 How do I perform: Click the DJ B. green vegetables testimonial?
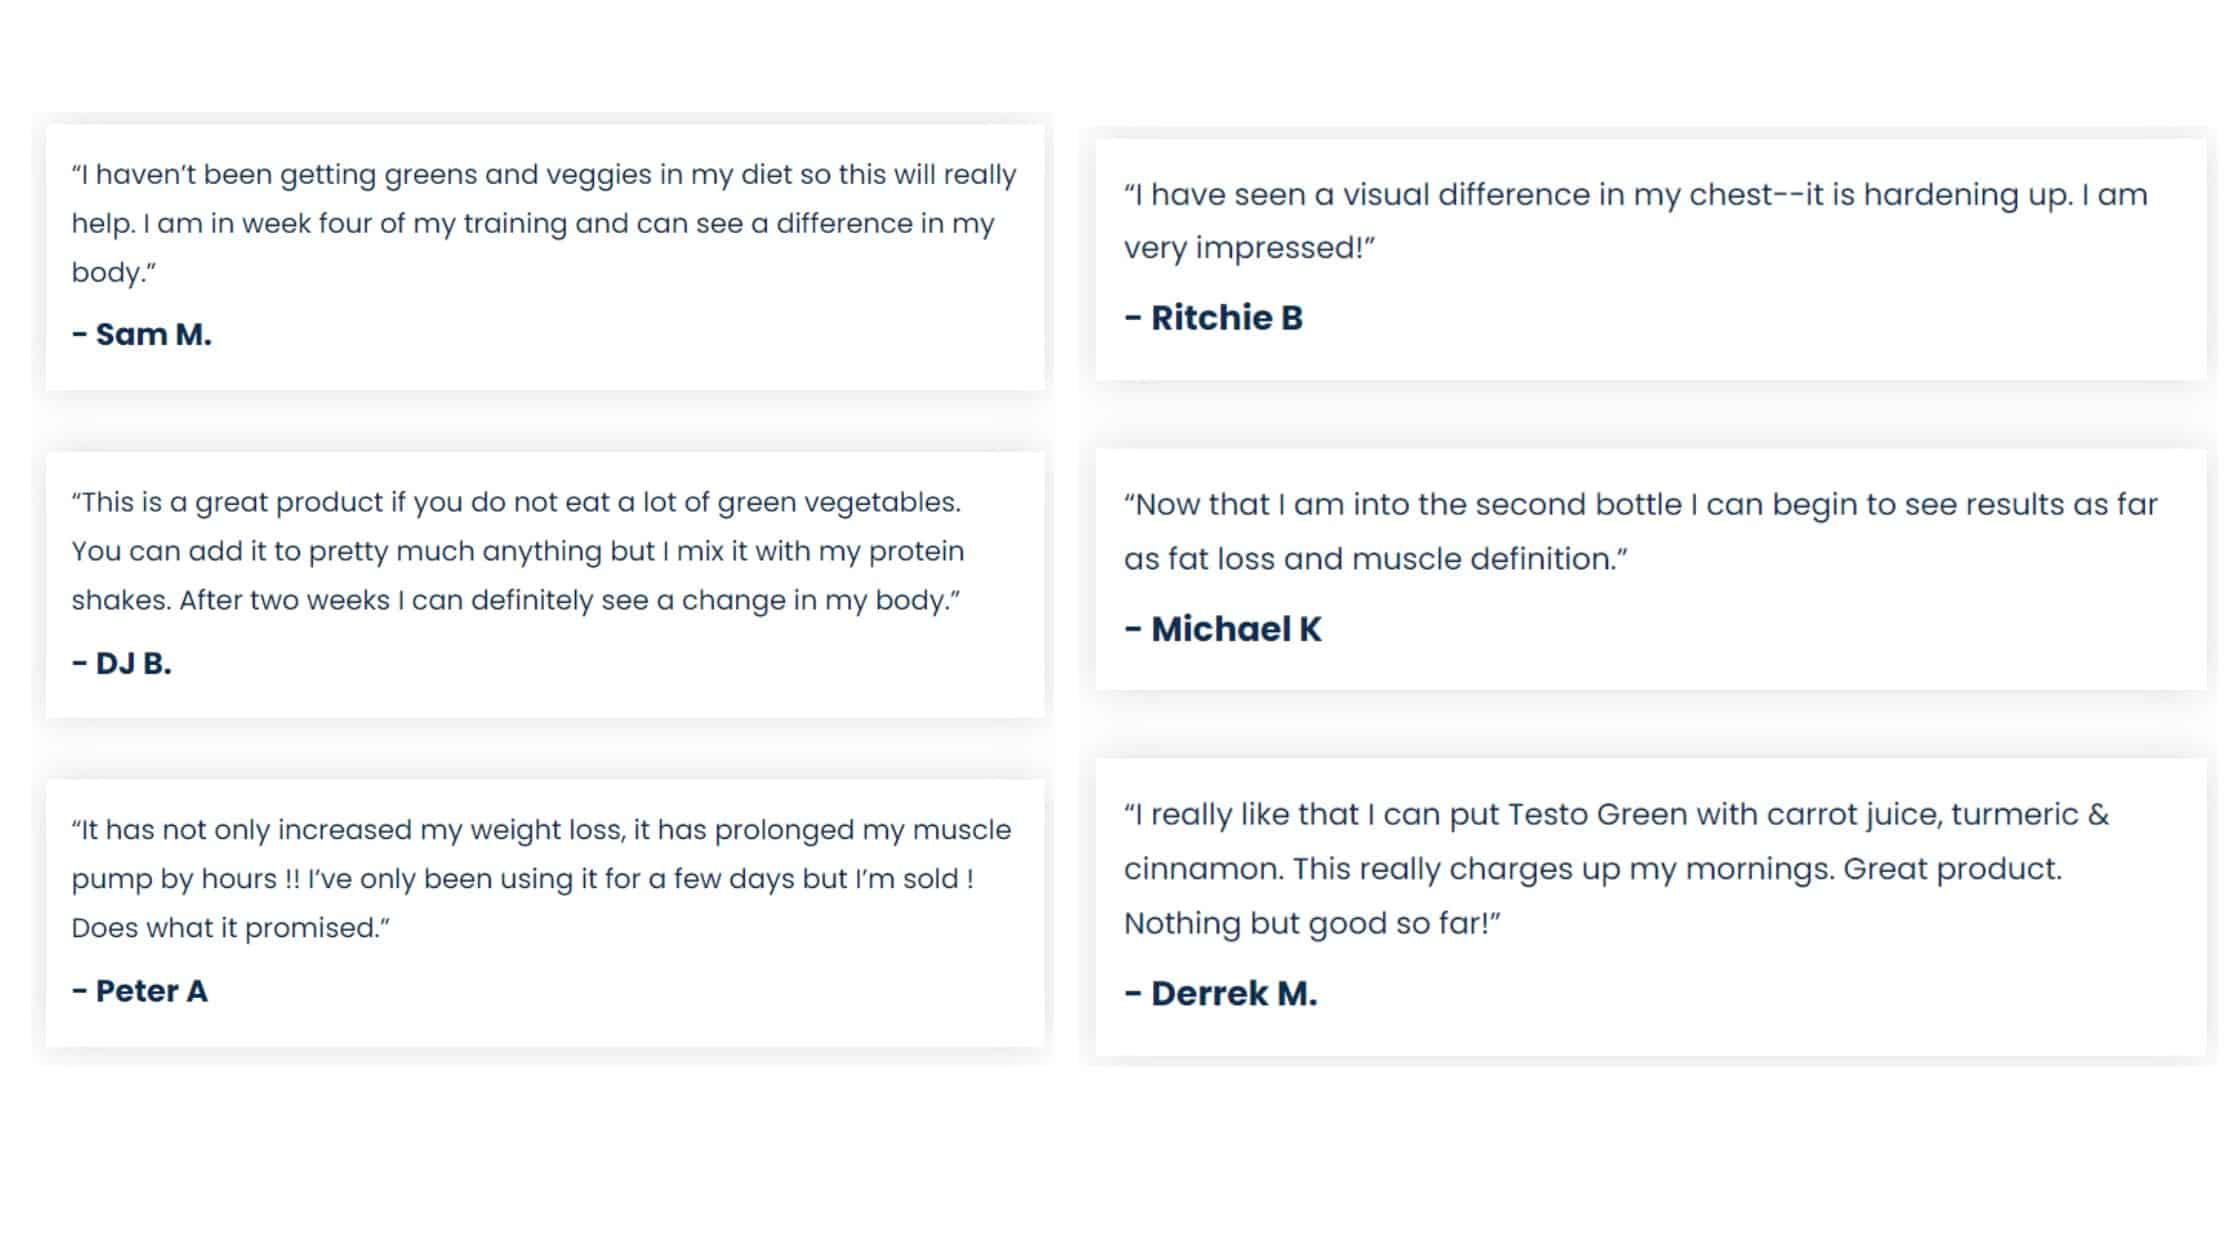(x=517, y=551)
